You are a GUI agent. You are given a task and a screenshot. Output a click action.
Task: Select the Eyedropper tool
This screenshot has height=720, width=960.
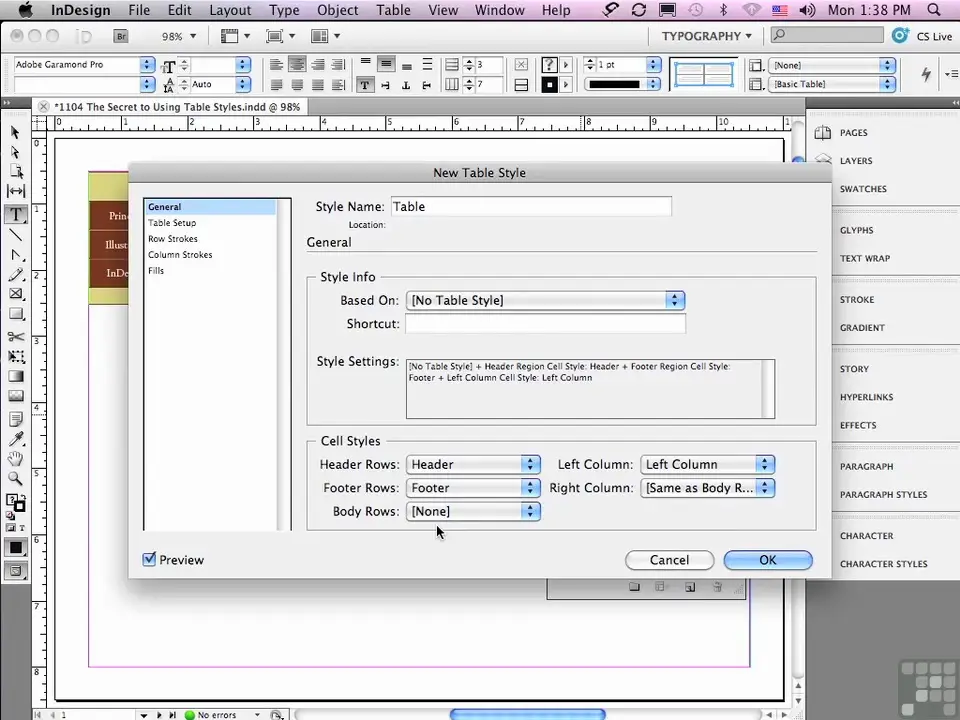[x=16, y=439]
